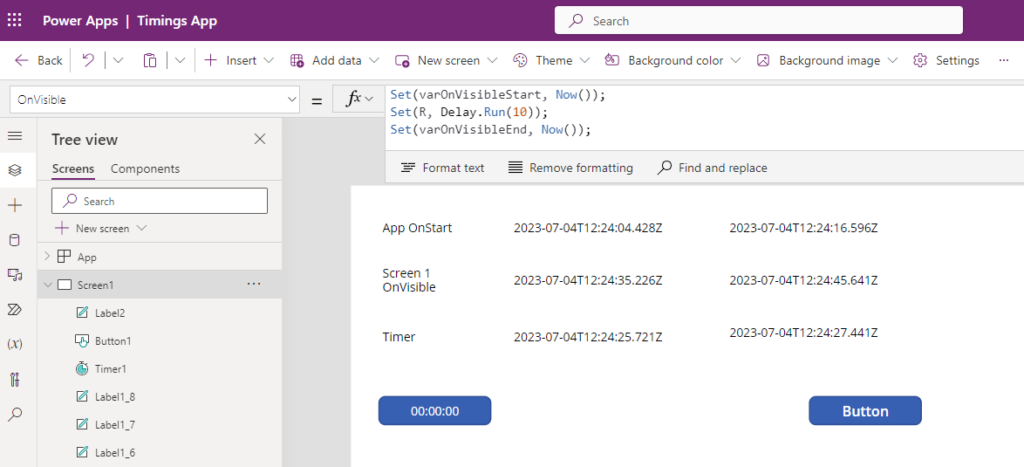Open the Data cylinder icon in sidebar
Image resolution: width=1024 pixels, height=467 pixels.
(x=14, y=240)
